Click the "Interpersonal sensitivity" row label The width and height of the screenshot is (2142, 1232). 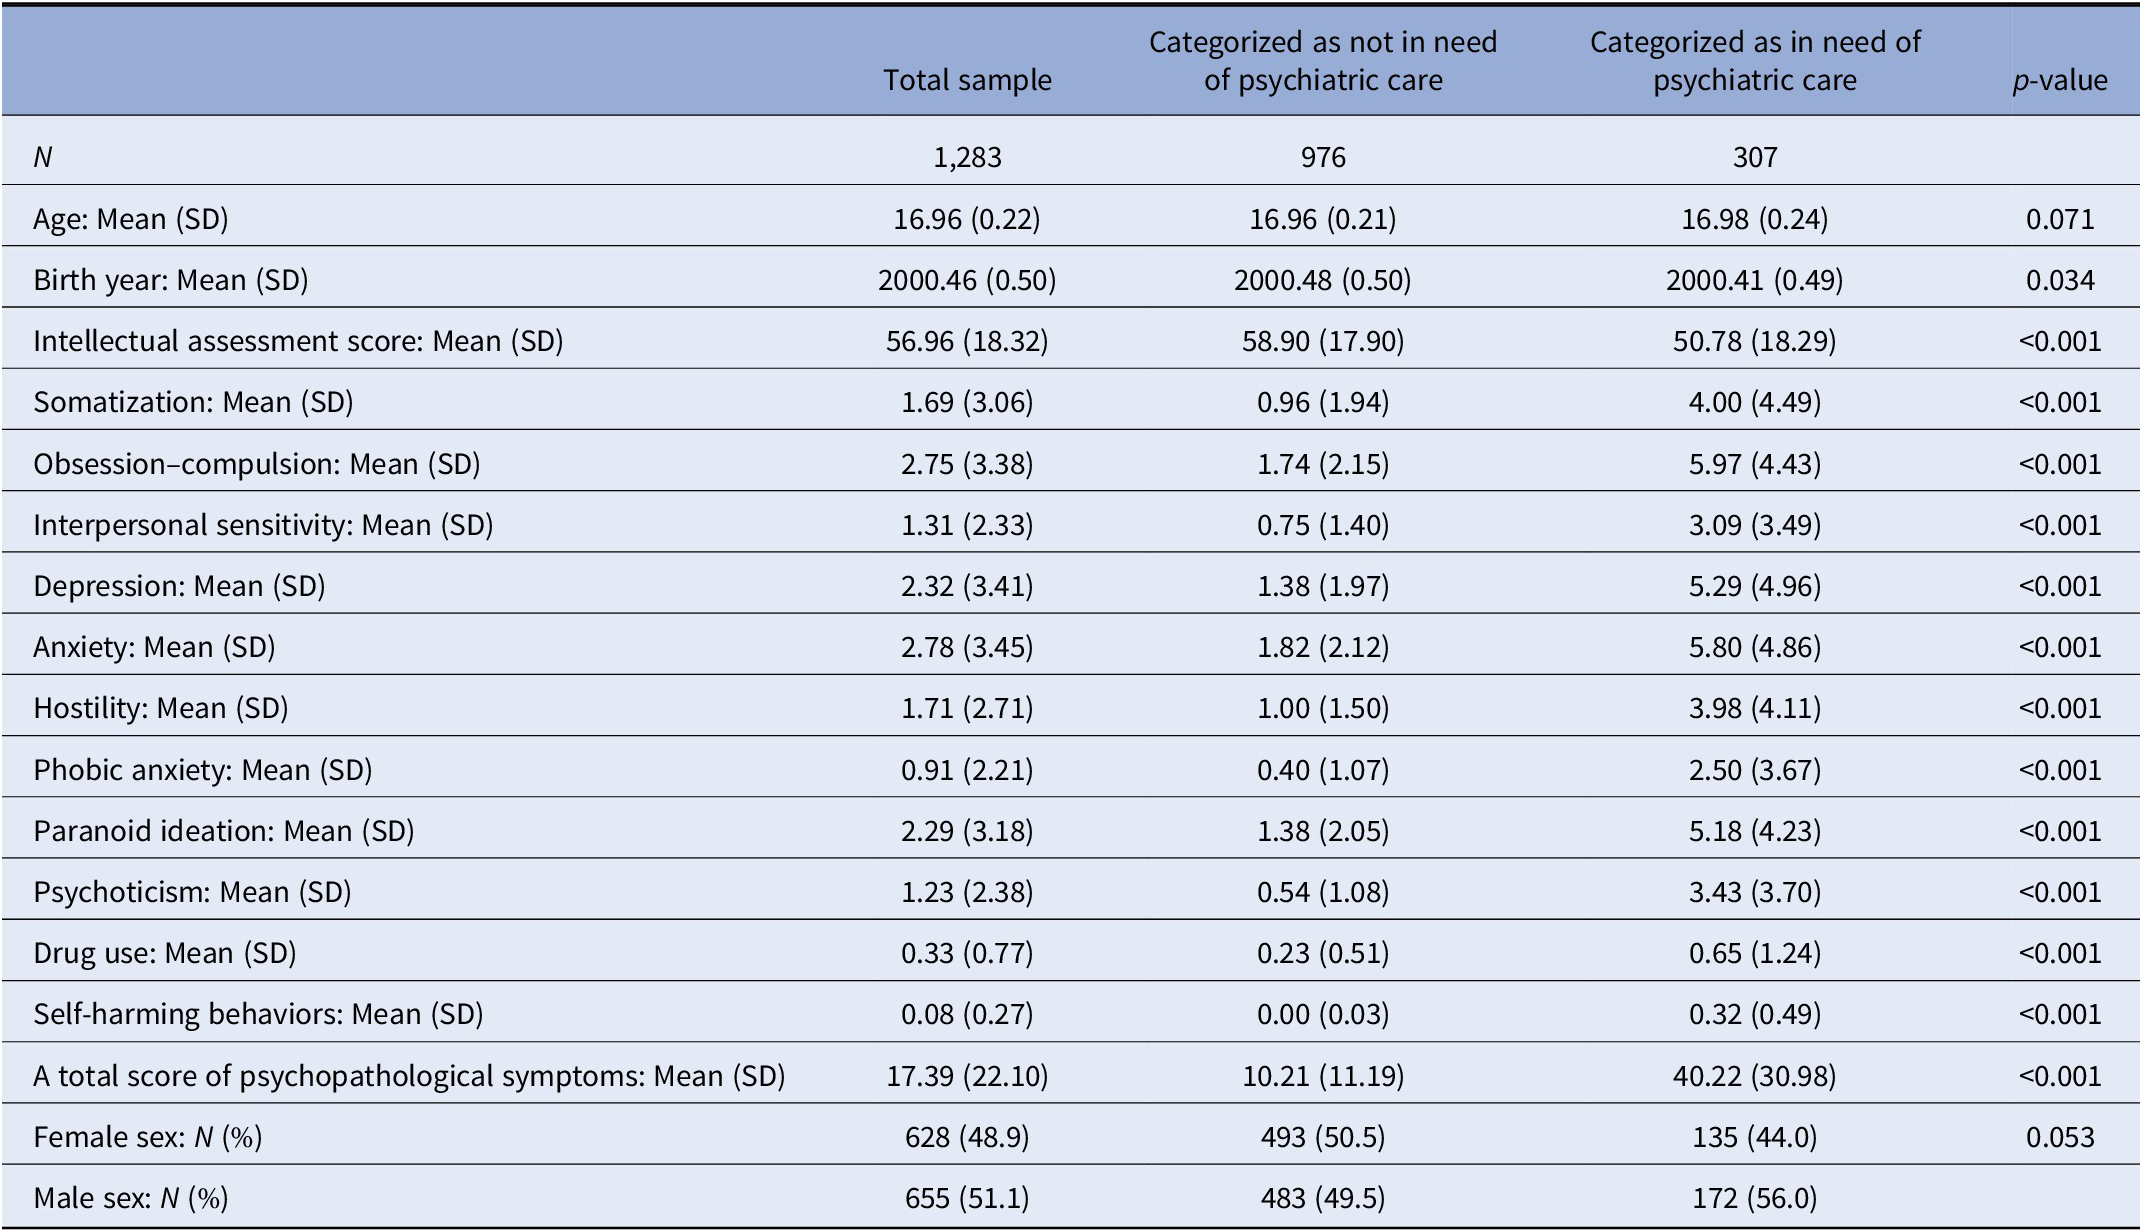[263, 525]
